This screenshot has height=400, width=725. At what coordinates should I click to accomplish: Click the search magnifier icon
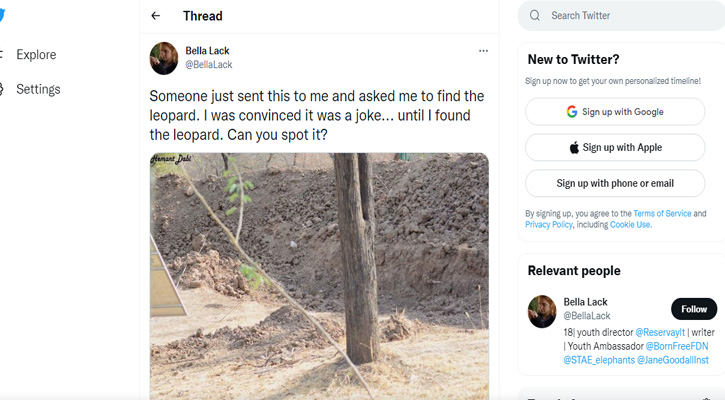click(535, 16)
